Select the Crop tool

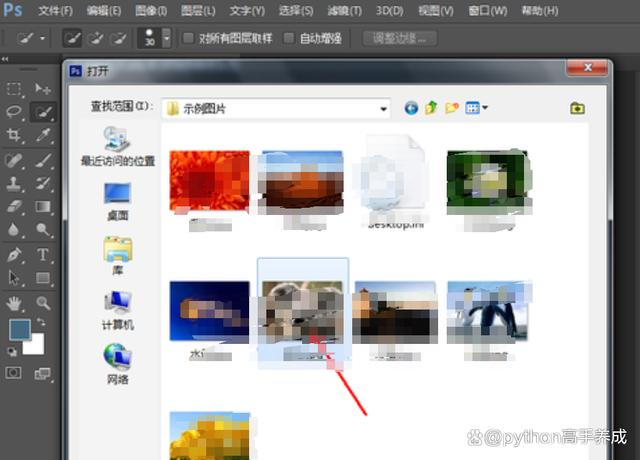coord(15,135)
